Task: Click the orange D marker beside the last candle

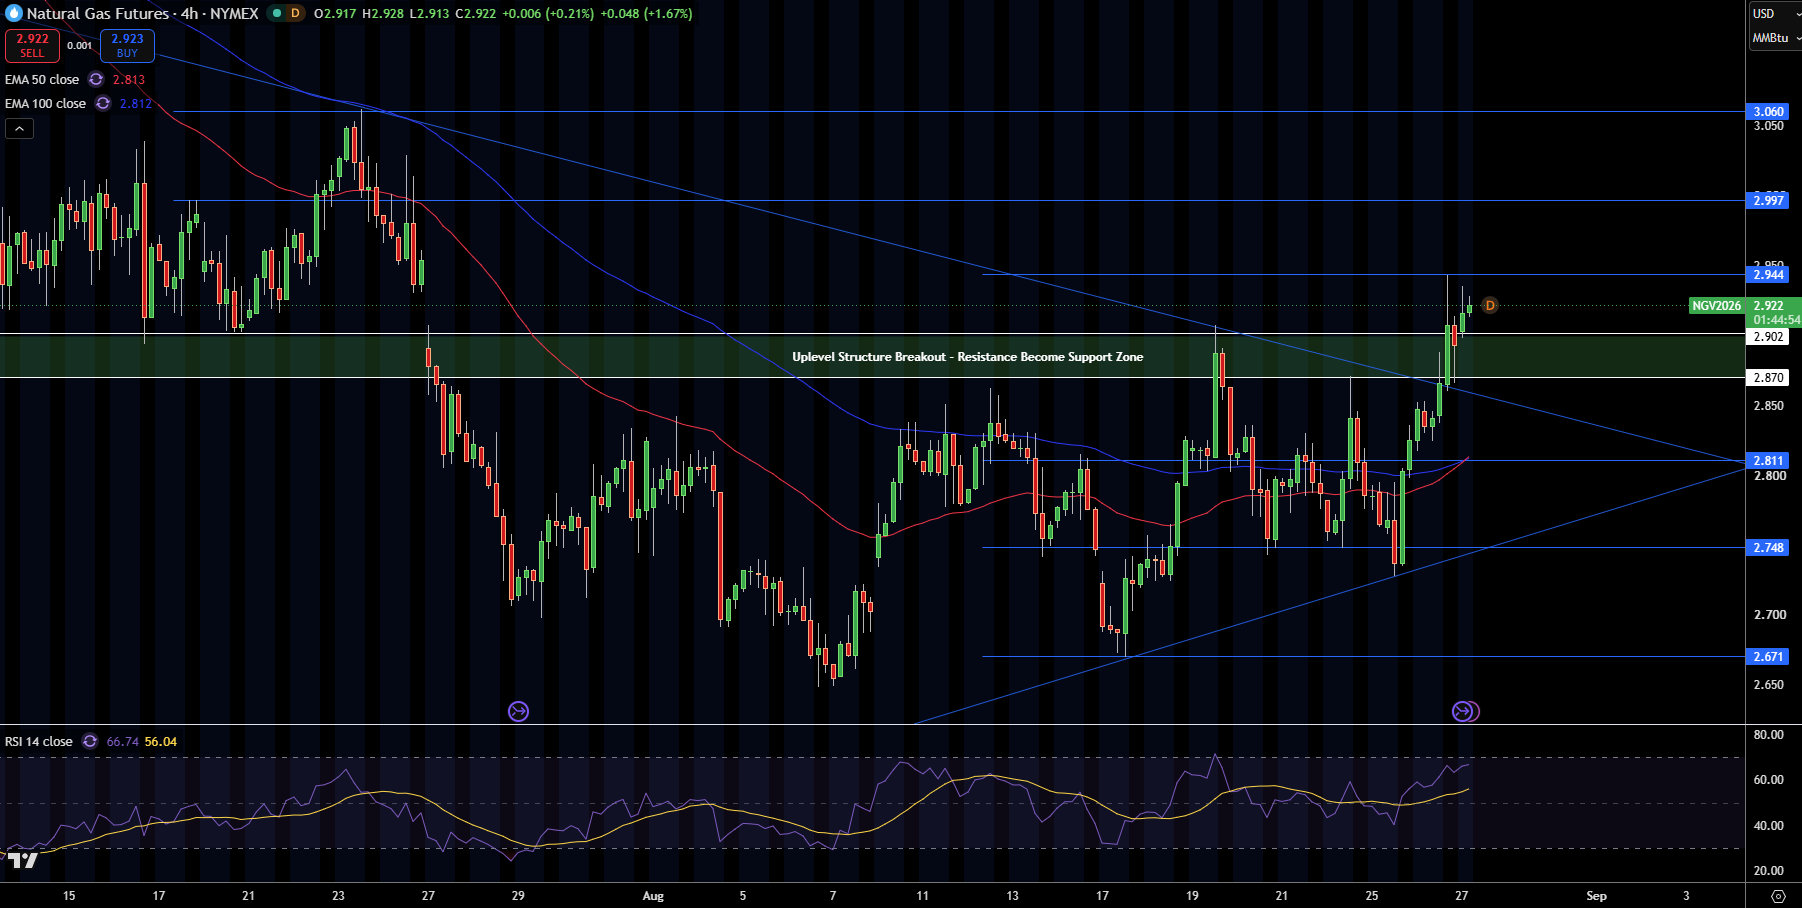Action: click(x=1490, y=305)
